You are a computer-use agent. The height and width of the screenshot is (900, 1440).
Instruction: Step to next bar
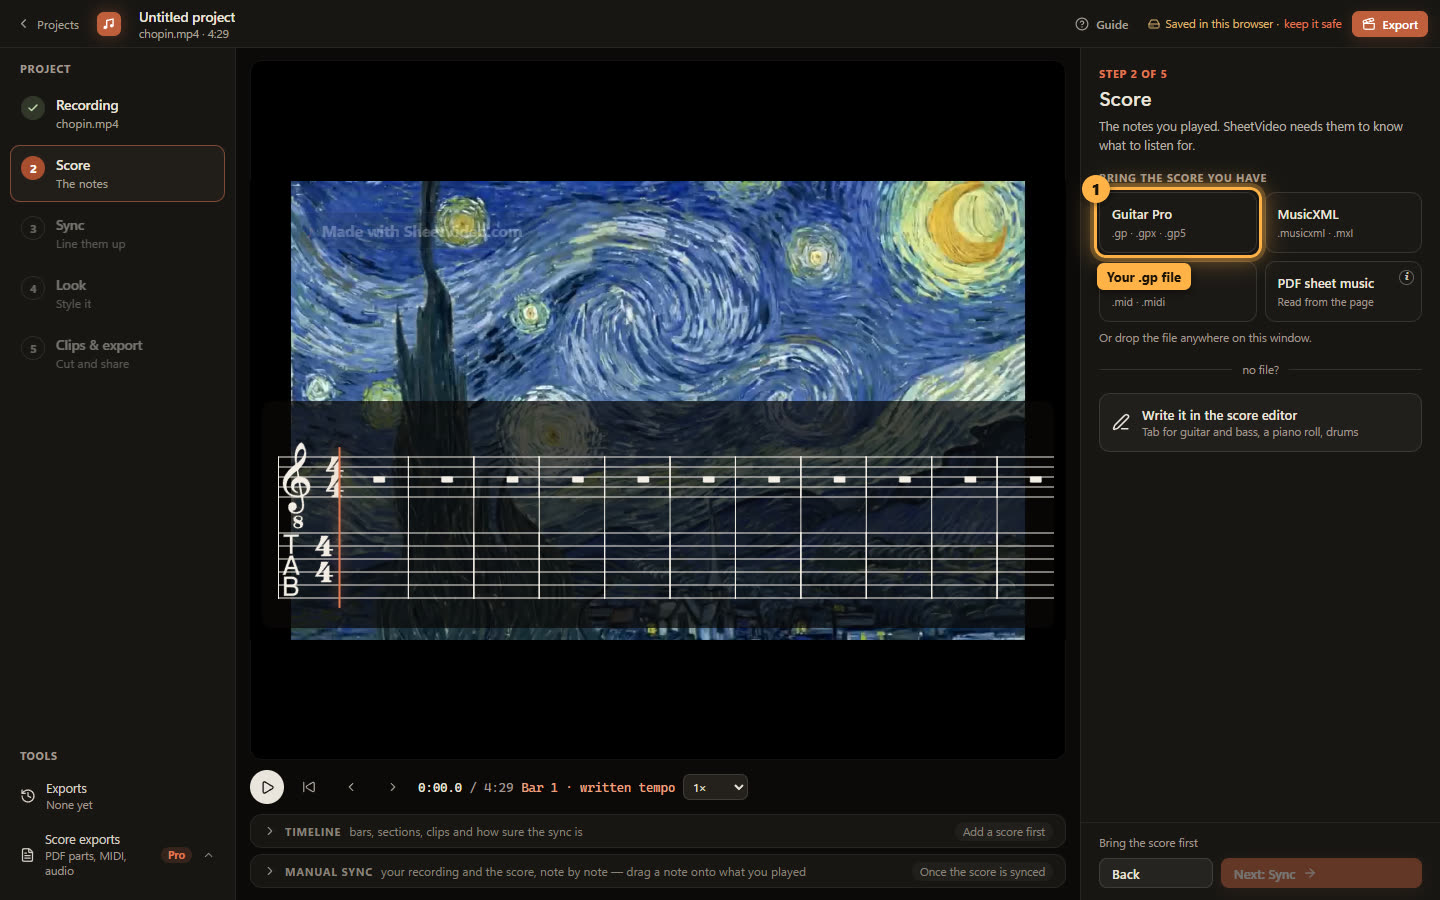point(392,787)
